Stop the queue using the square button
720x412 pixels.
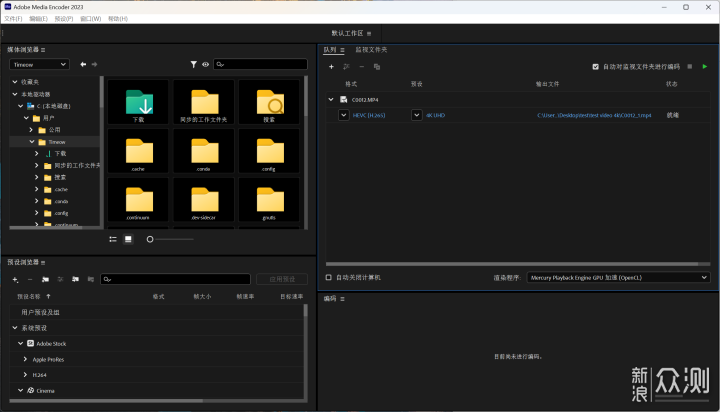(690, 67)
